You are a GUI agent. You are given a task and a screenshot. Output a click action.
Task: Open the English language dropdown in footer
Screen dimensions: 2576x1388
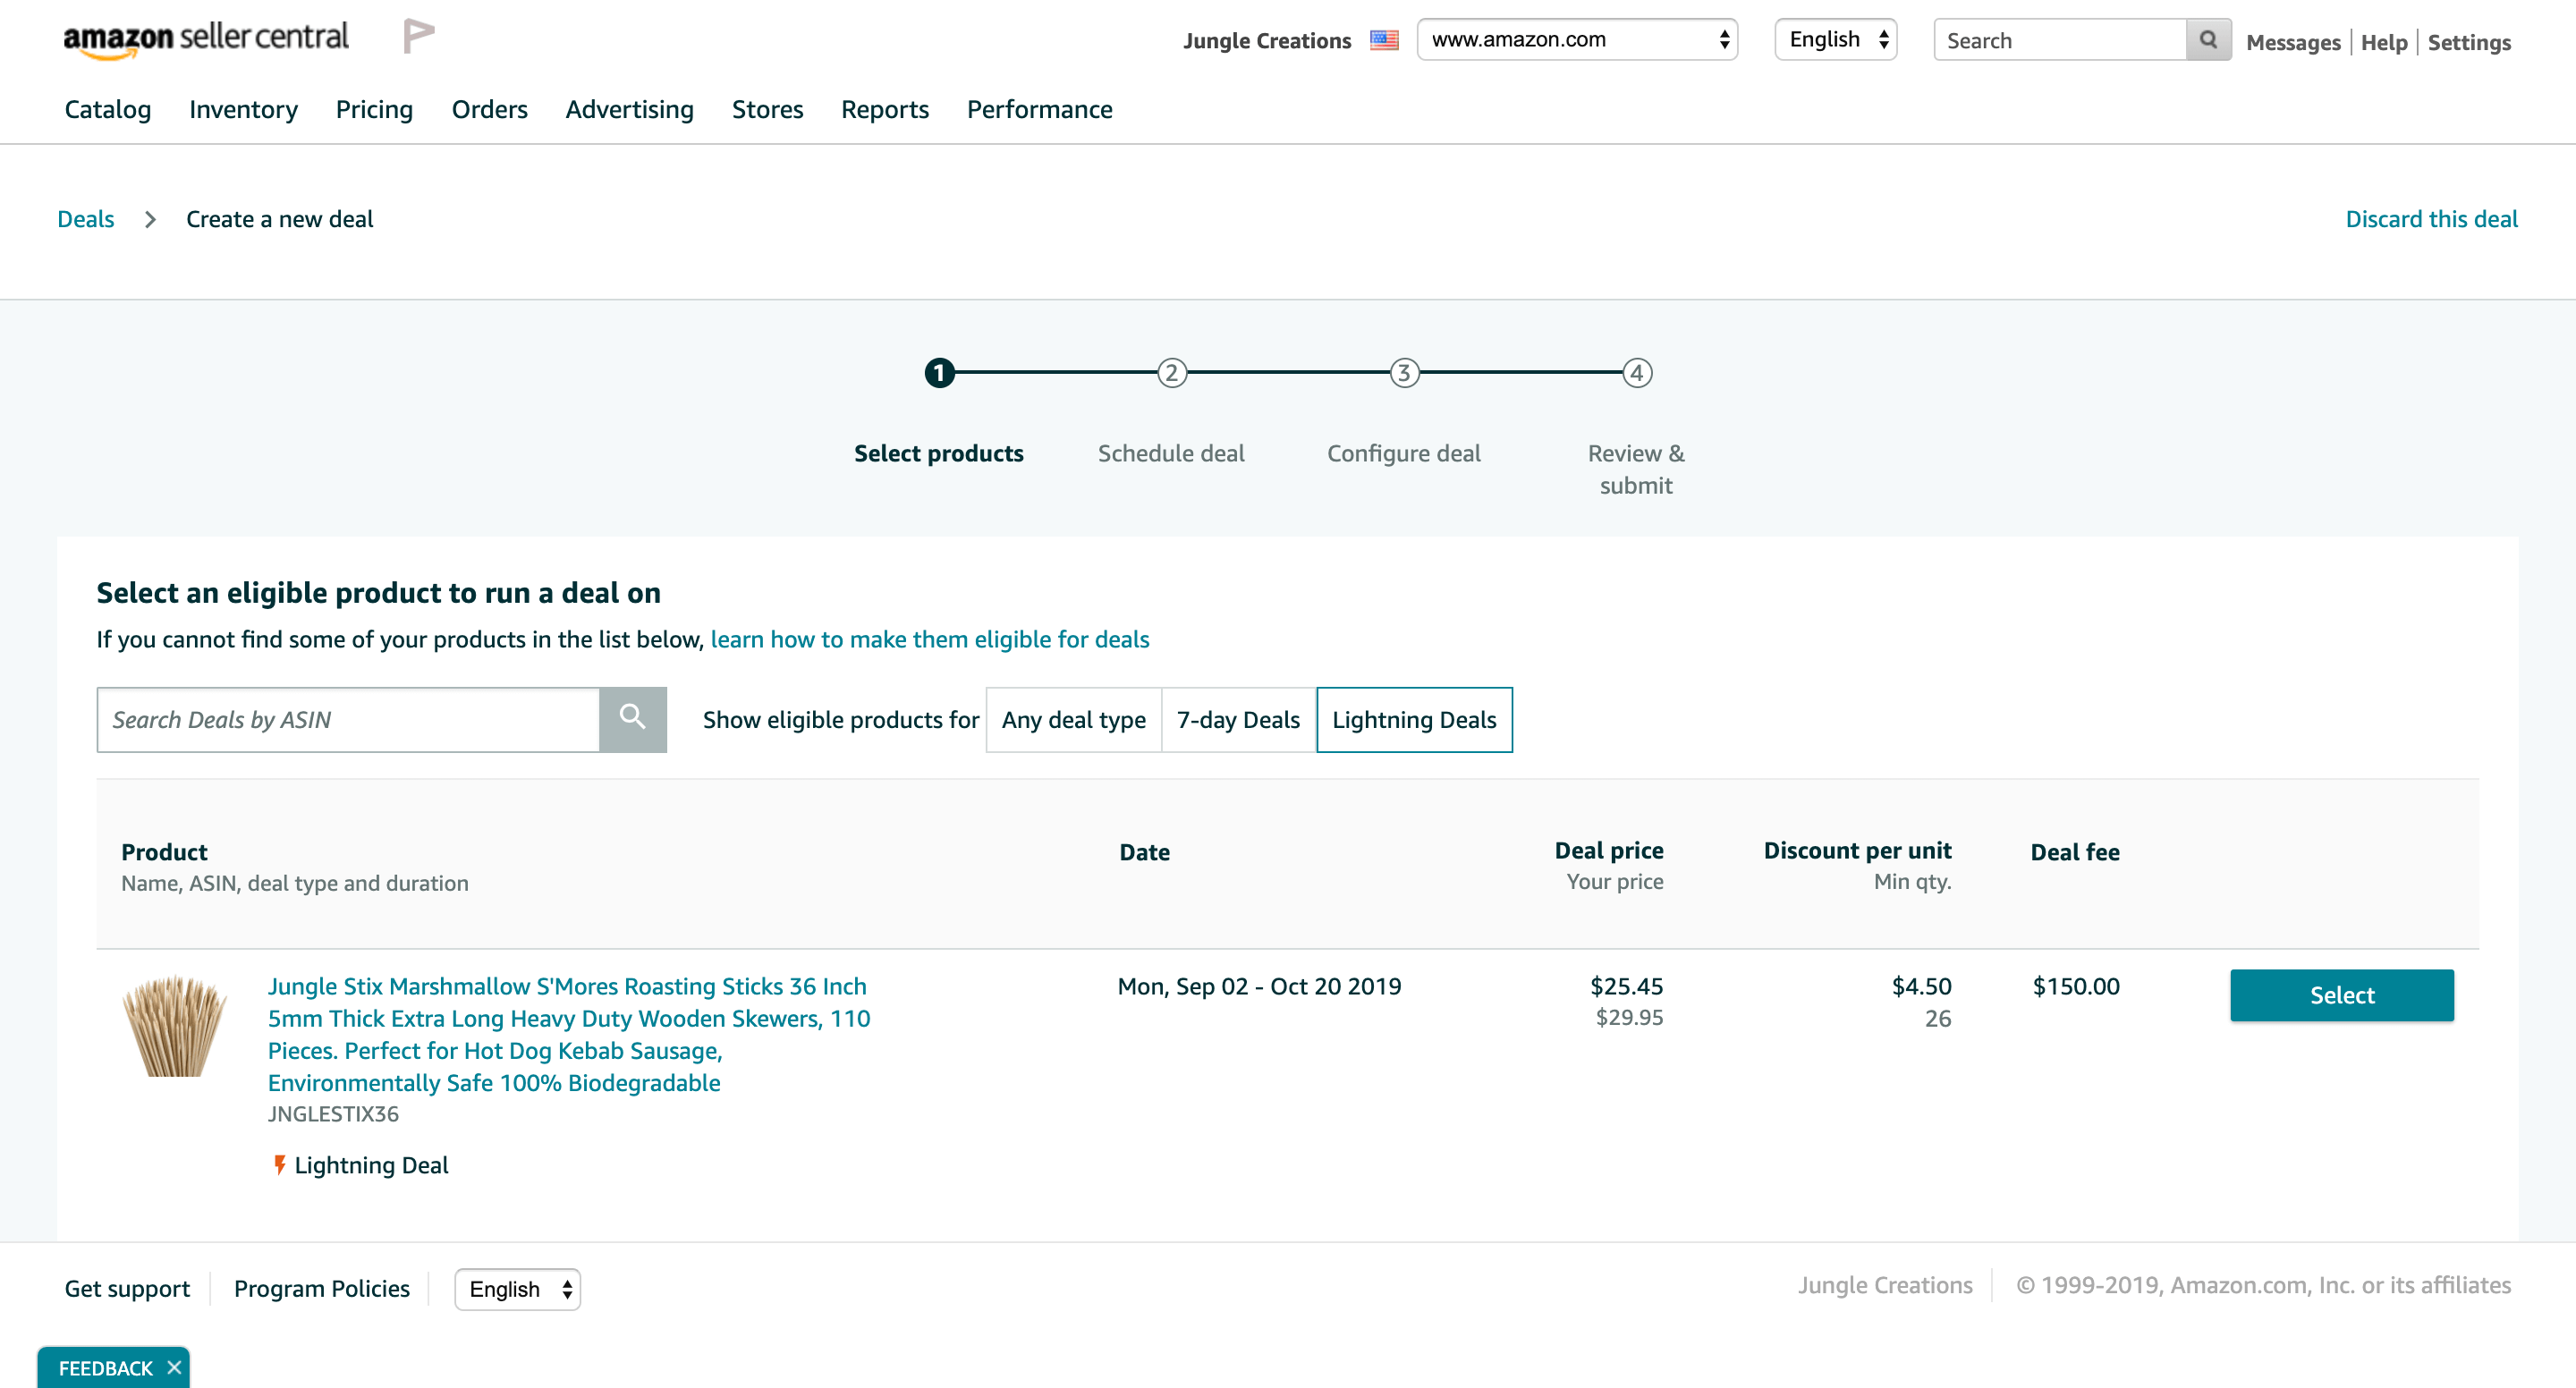click(x=516, y=1291)
